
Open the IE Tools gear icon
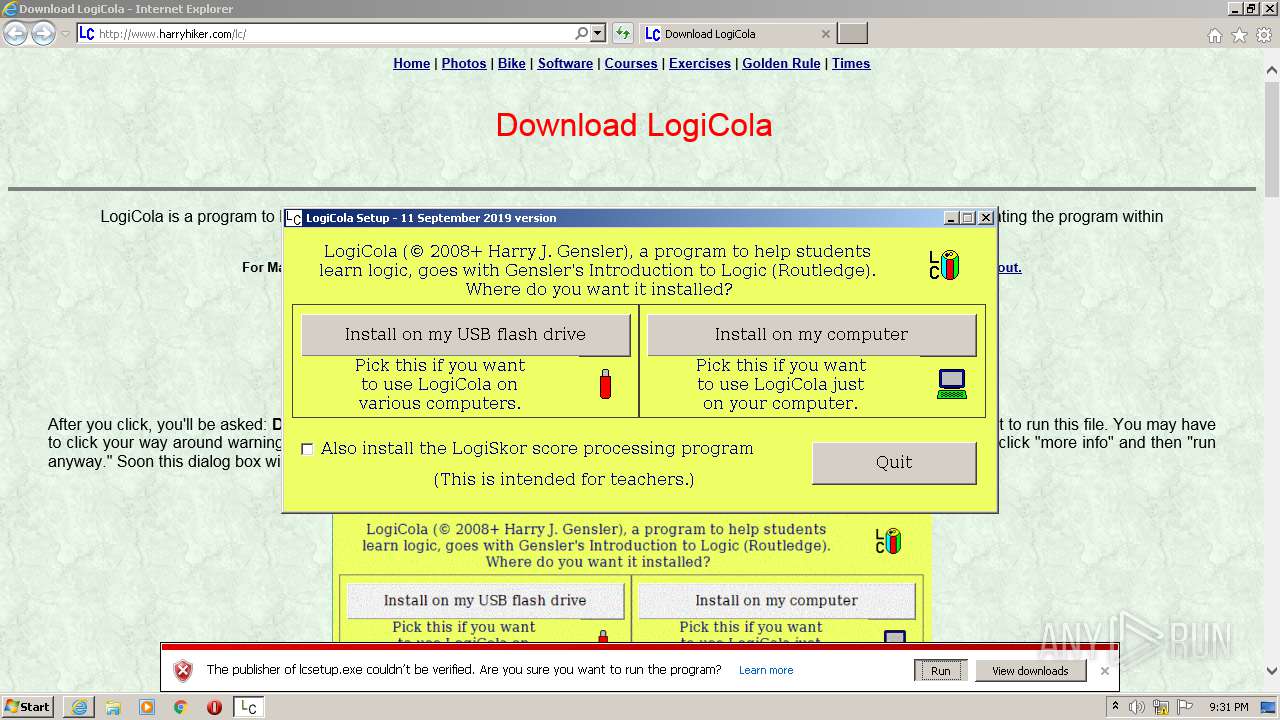(1263, 35)
